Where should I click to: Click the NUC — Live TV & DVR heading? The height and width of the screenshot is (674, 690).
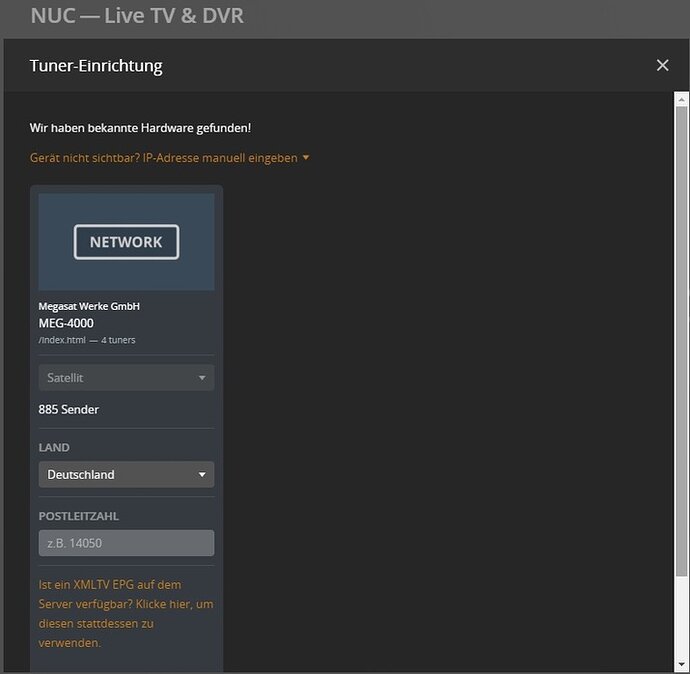137,16
